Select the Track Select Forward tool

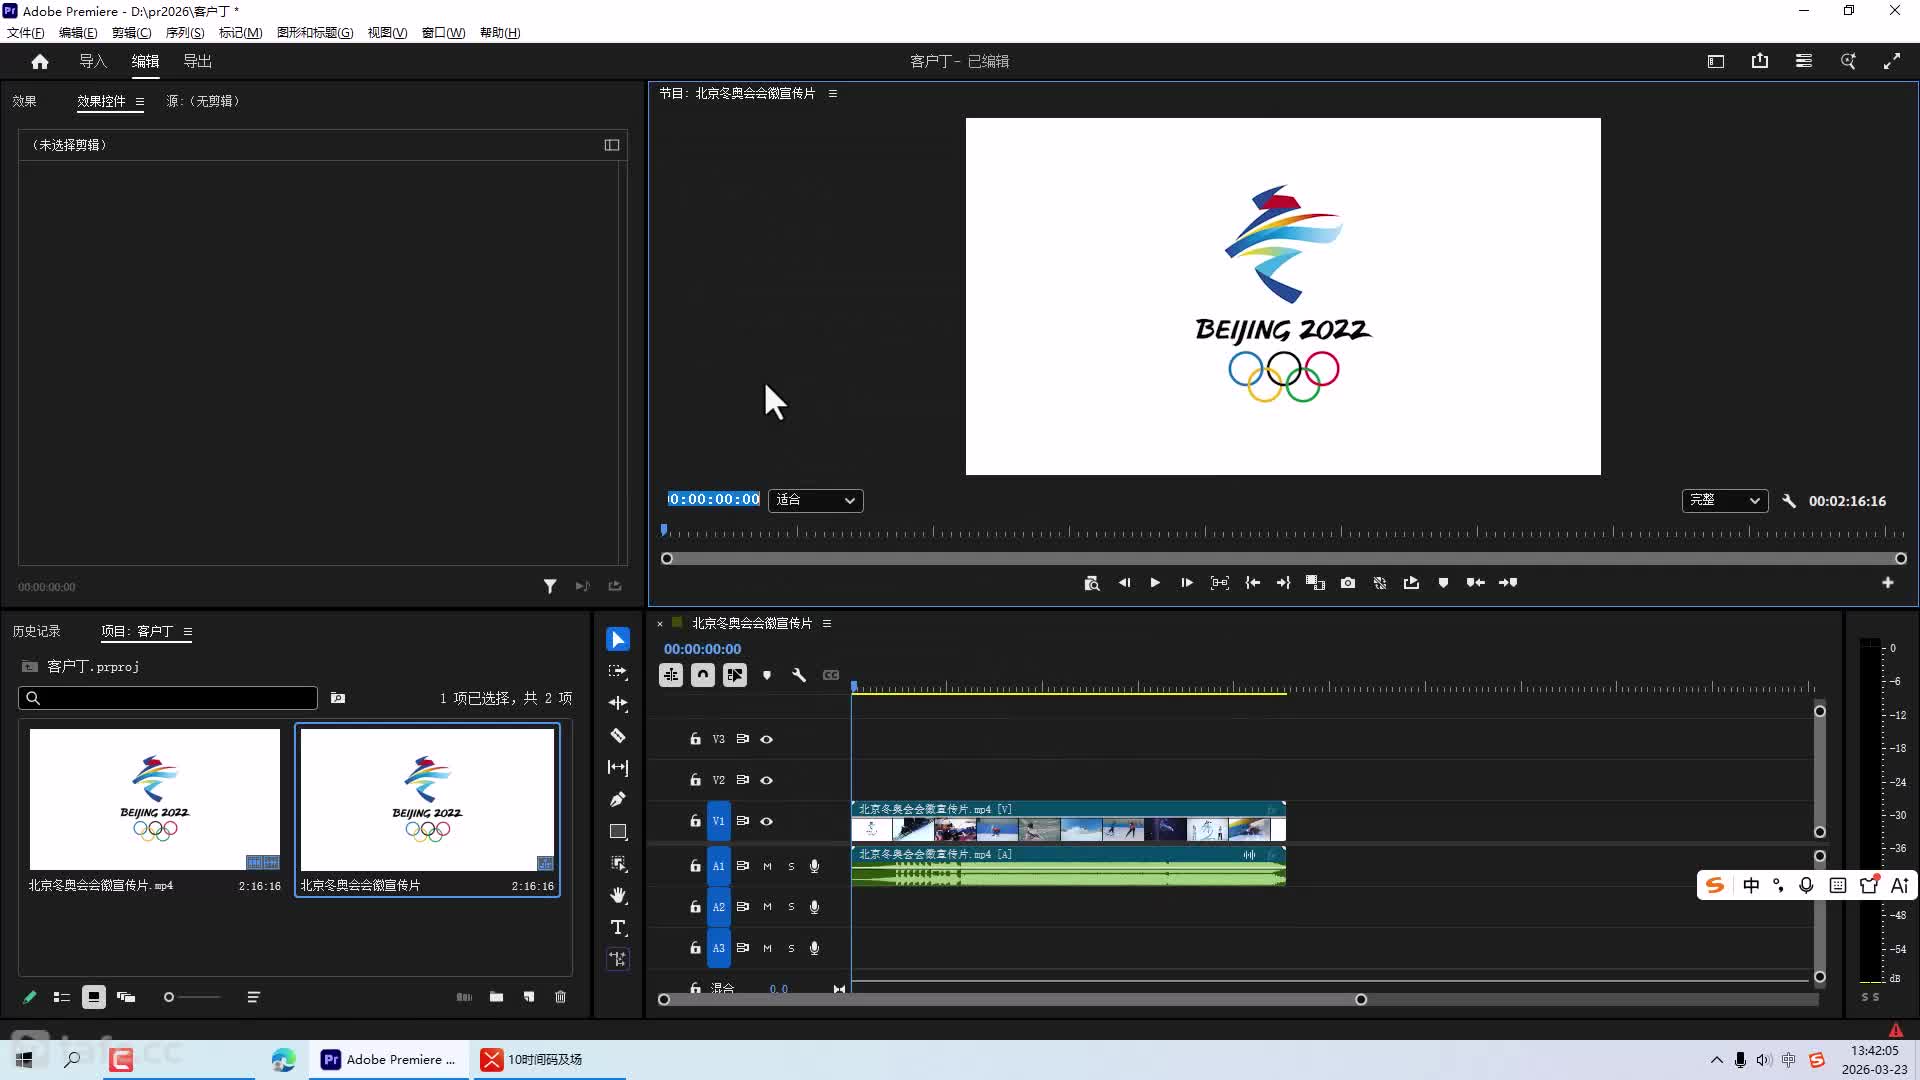tap(618, 671)
